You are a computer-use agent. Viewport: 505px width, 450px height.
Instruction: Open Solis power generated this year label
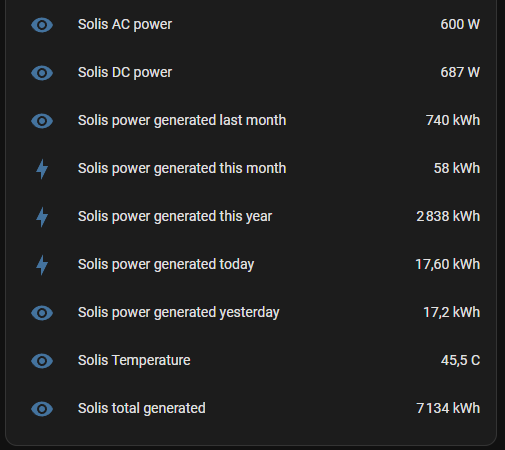pos(175,217)
